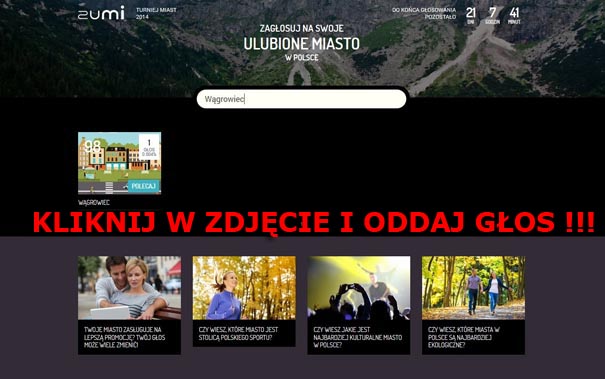Image resolution: width=605 pixels, height=379 pixels.
Task: Open the jogging woman article image
Action: pyautogui.click(x=244, y=288)
